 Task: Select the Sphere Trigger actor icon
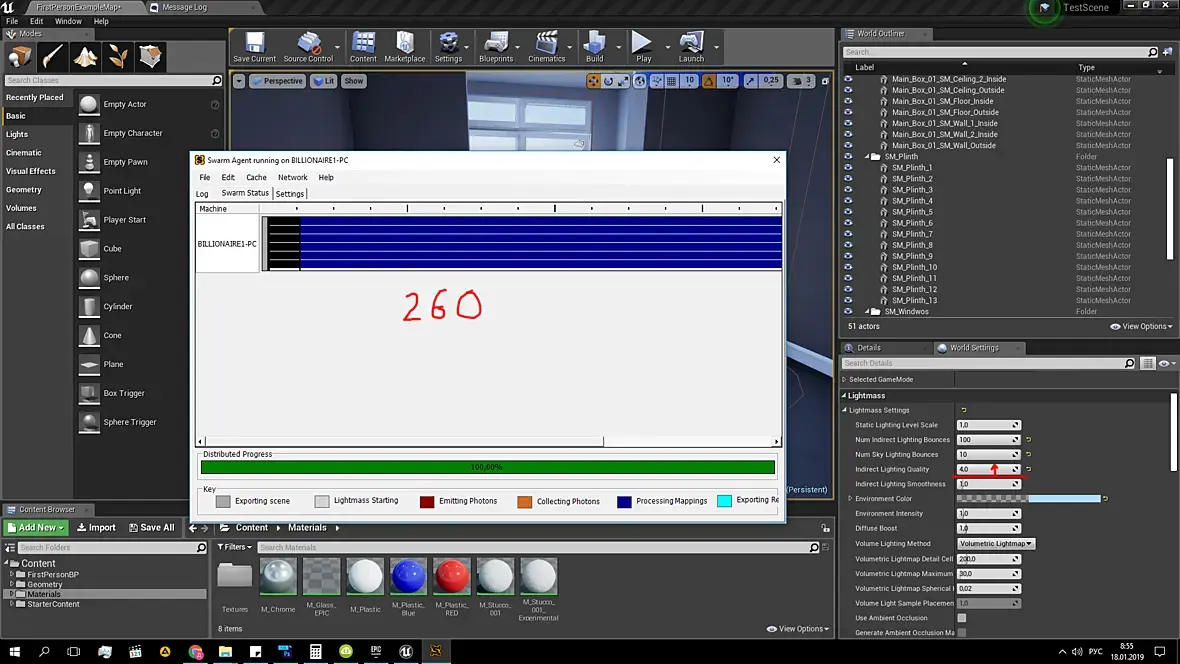89,422
